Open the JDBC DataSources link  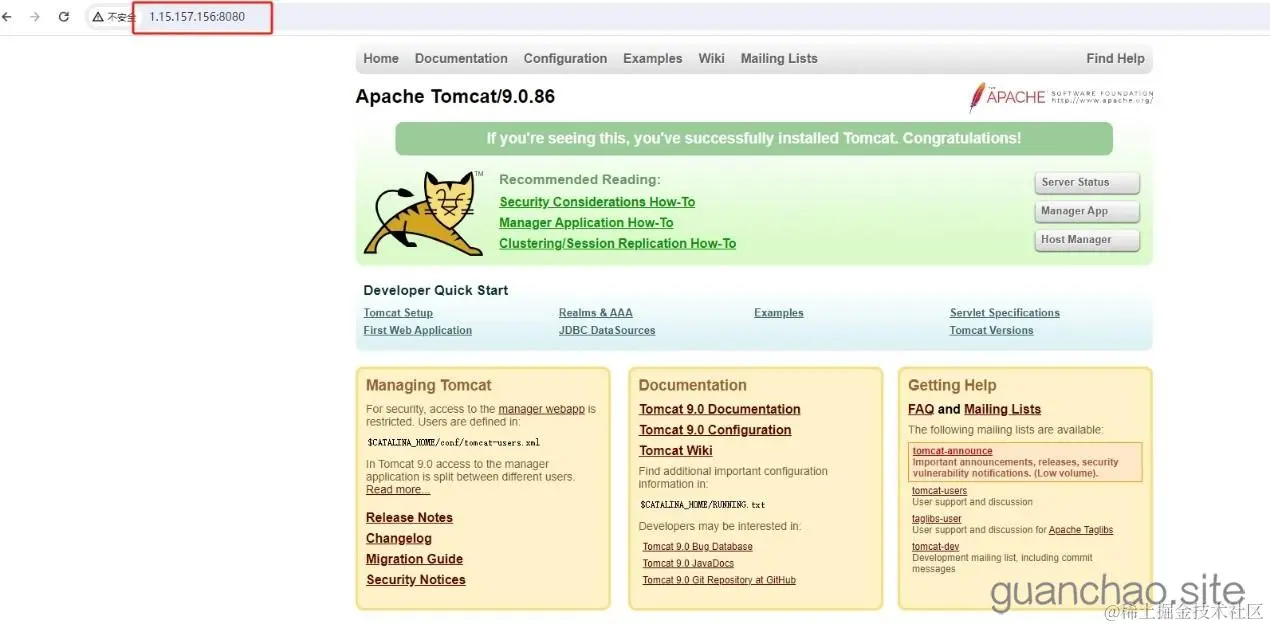point(607,331)
